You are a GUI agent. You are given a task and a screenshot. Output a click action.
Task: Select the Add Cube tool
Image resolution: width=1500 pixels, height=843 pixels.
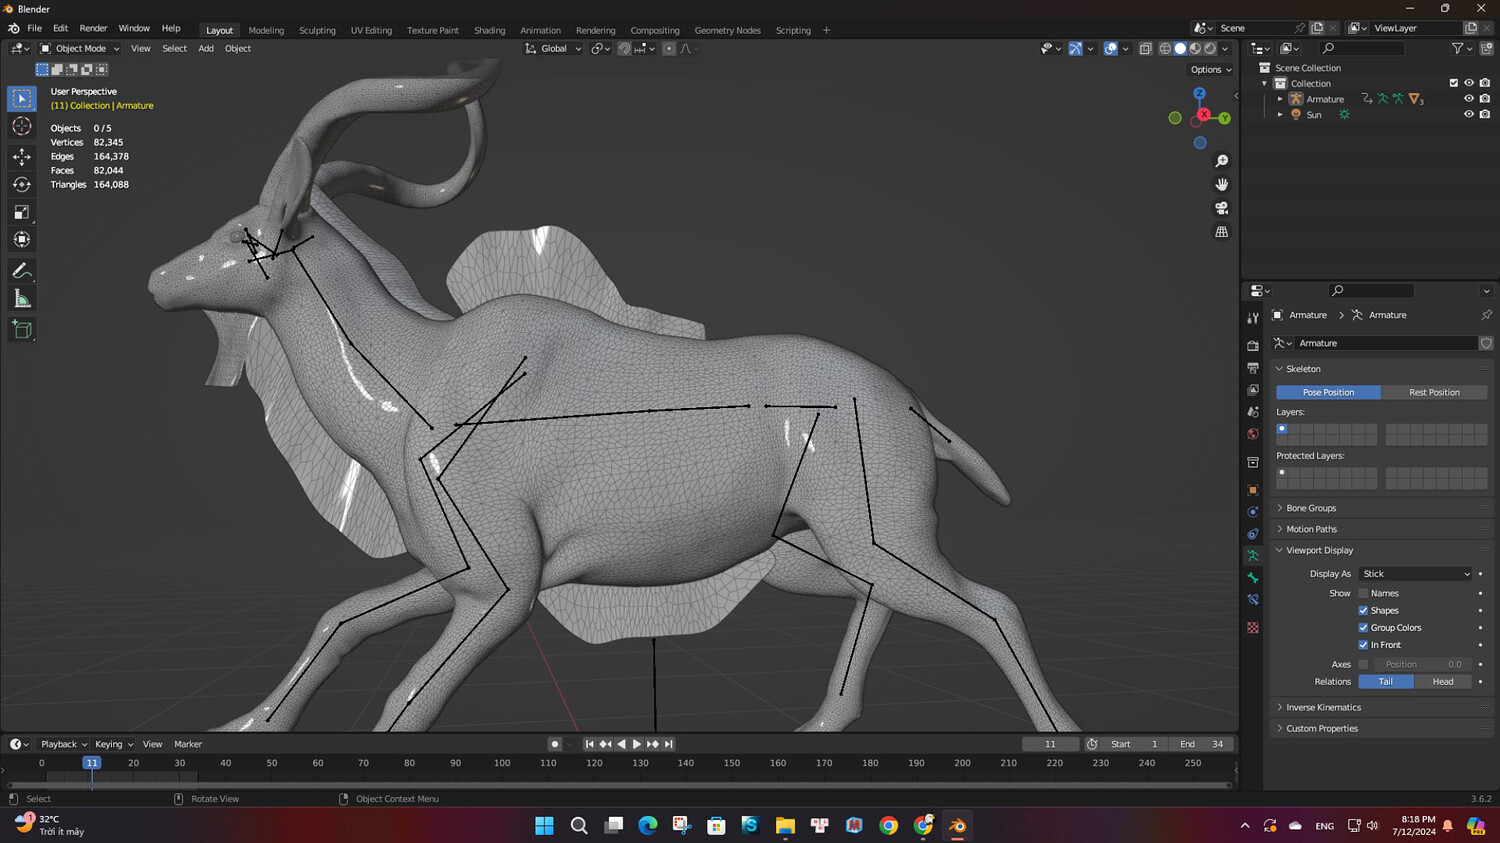click(x=22, y=330)
